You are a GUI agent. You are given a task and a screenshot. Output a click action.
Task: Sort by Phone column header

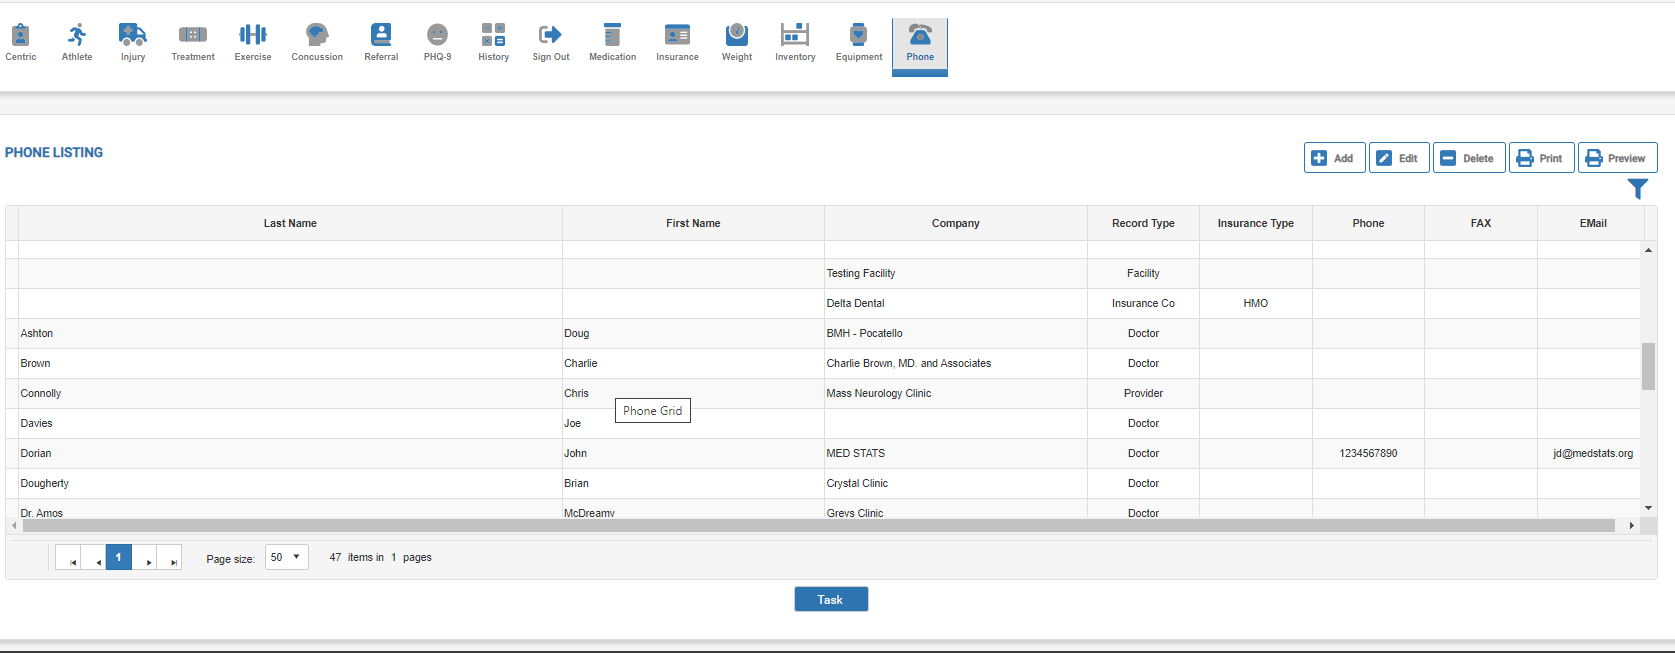tap(1368, 223)
